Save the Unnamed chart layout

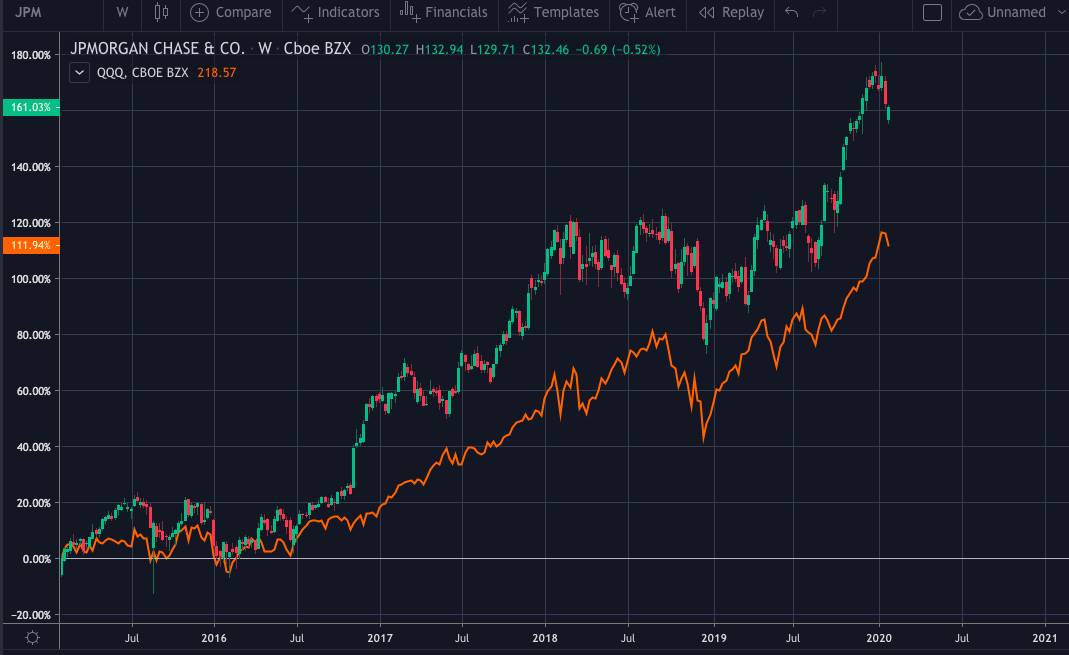click(1002, 12)
